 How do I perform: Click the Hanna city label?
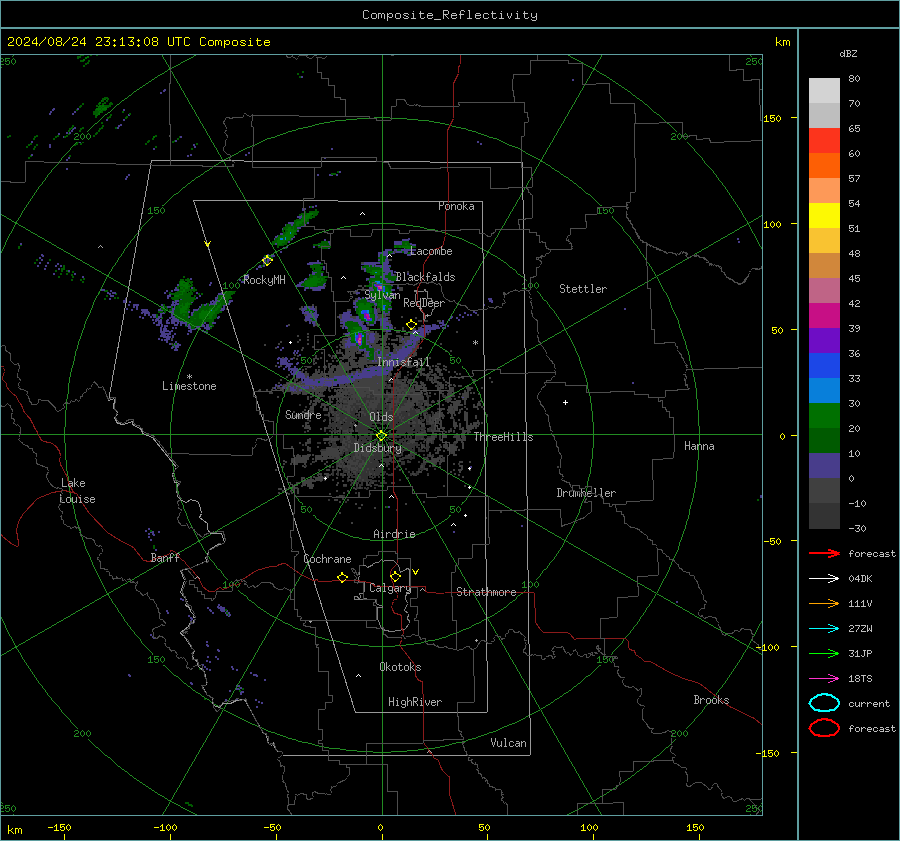coord(699,446)
